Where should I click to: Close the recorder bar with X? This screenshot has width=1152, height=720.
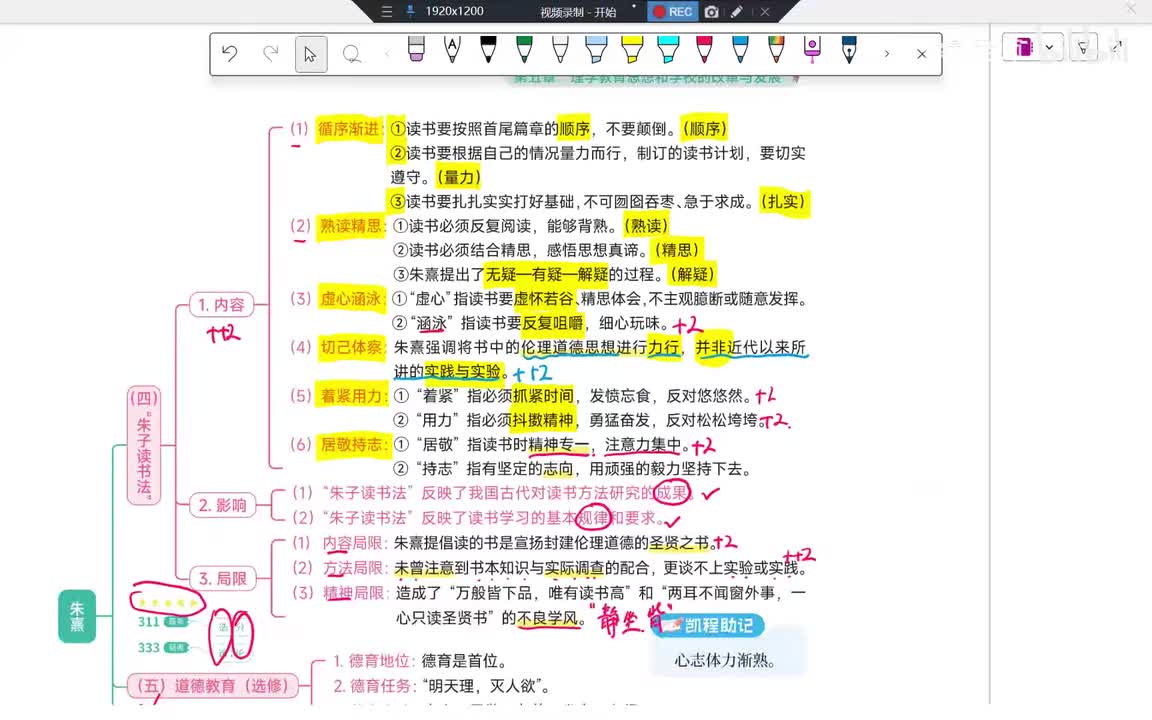(x=765, y=12)
